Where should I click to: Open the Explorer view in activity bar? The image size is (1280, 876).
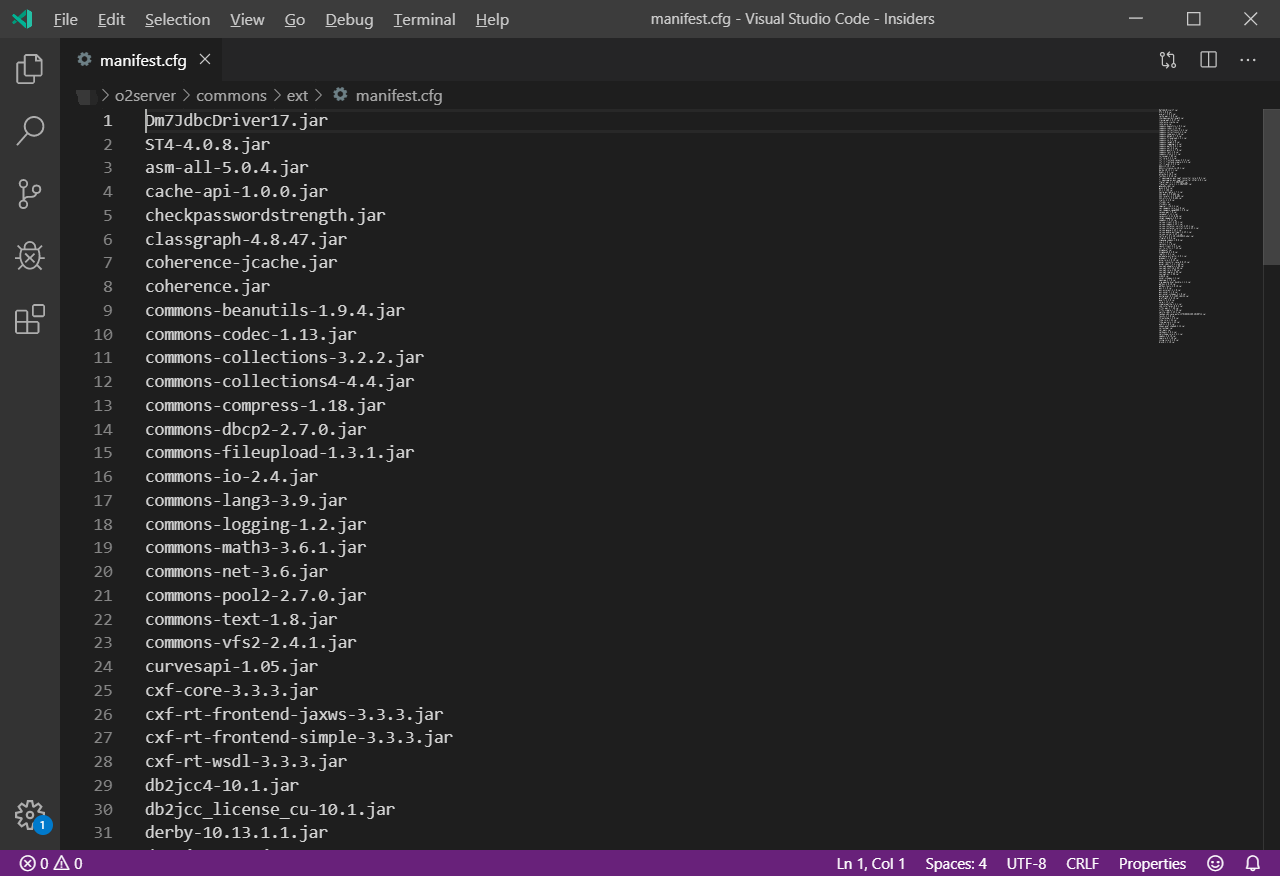(x=30, y=69)
